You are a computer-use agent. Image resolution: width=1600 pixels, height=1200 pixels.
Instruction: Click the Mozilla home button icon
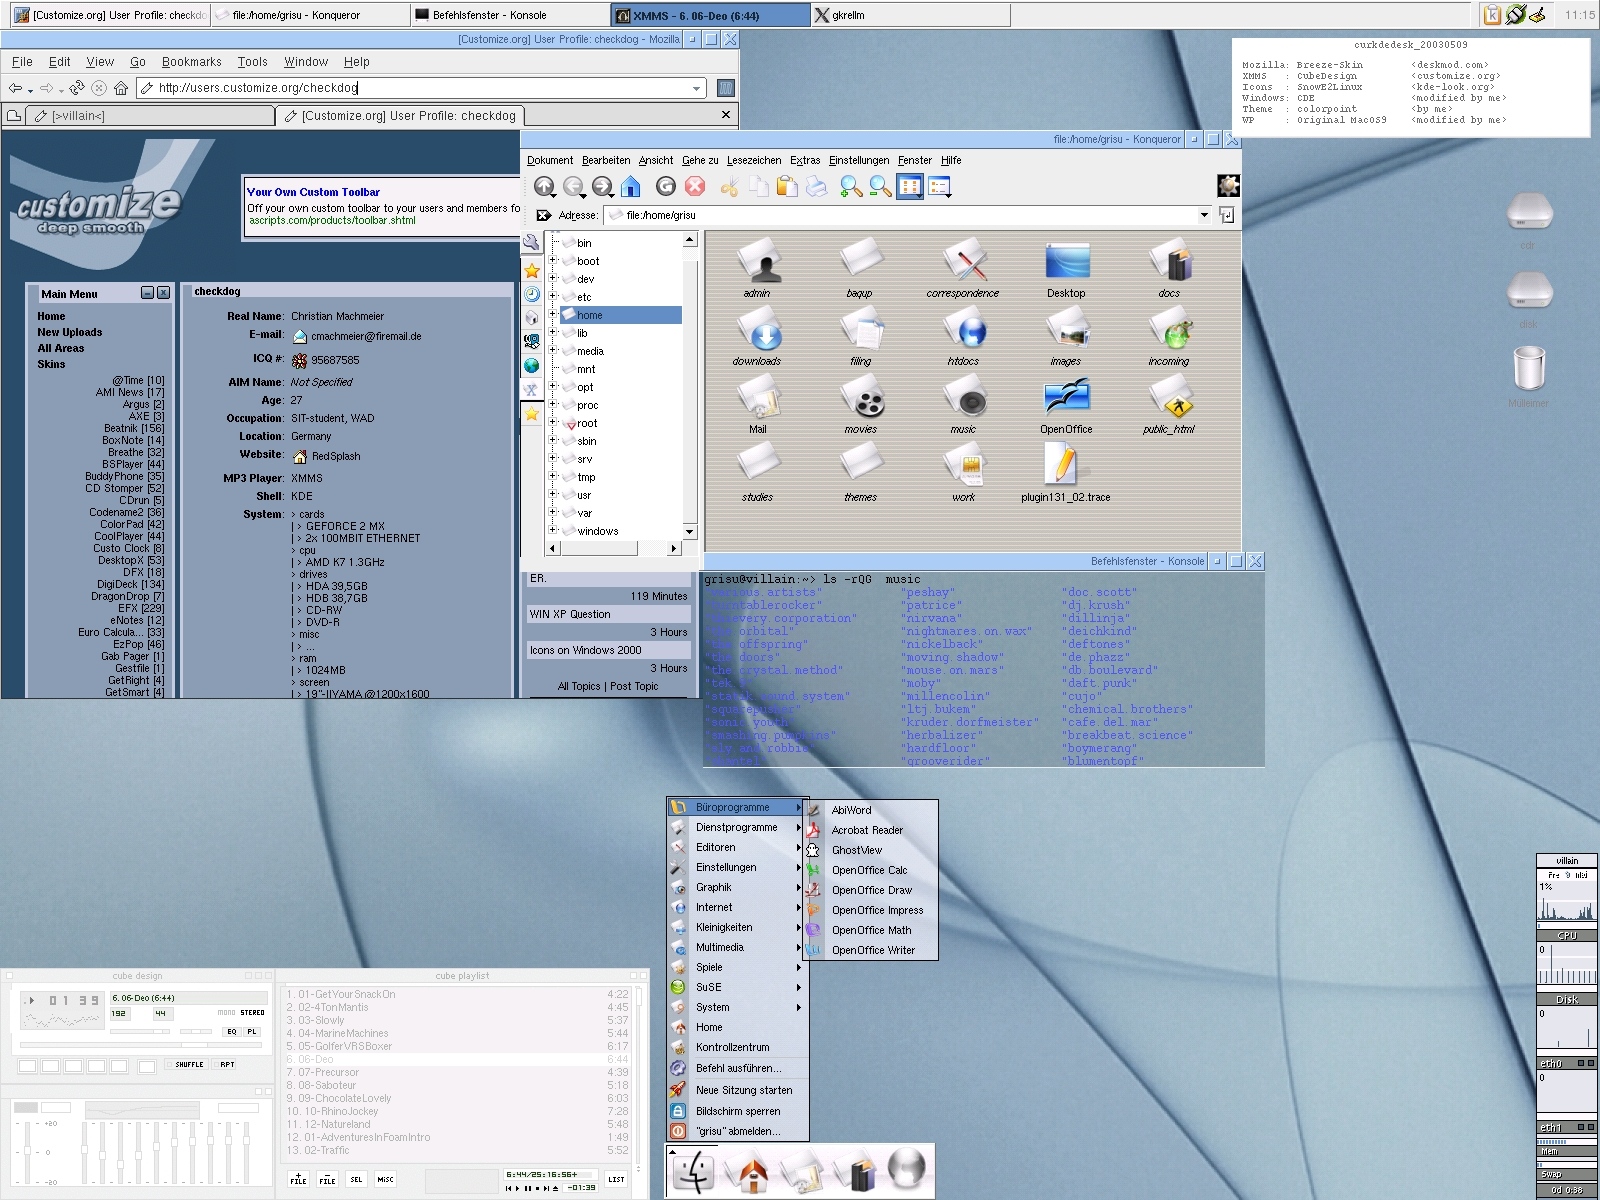point(121,88)
